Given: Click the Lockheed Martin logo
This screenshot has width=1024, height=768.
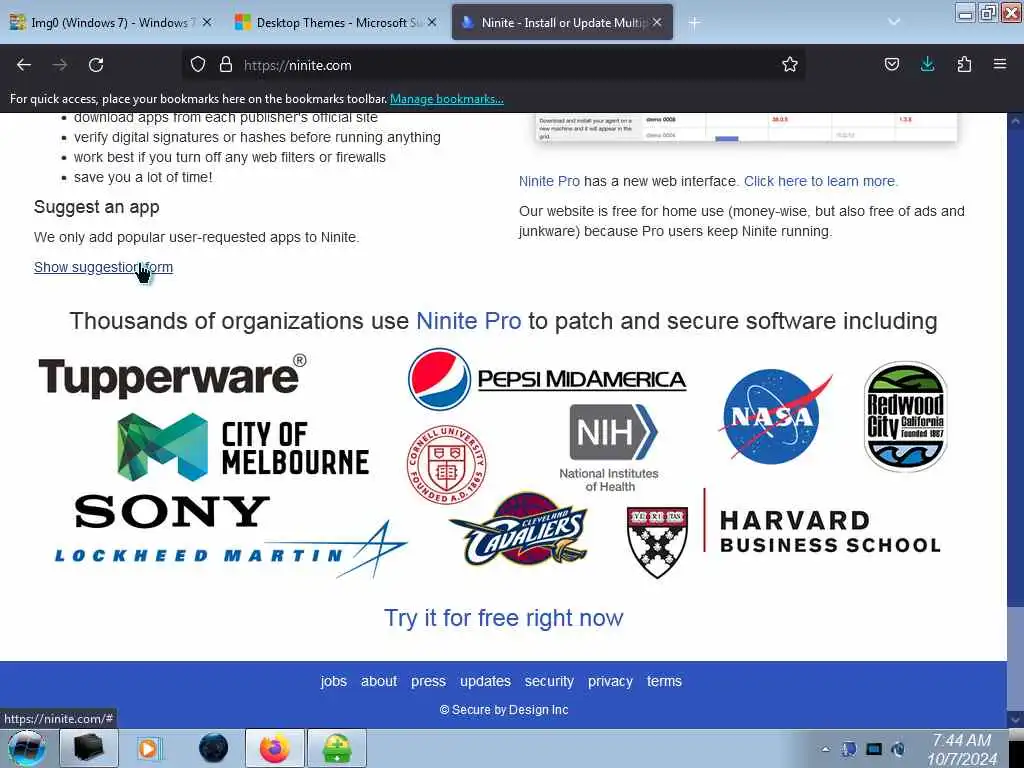Looking at the screenshot, I should [231, 550].
